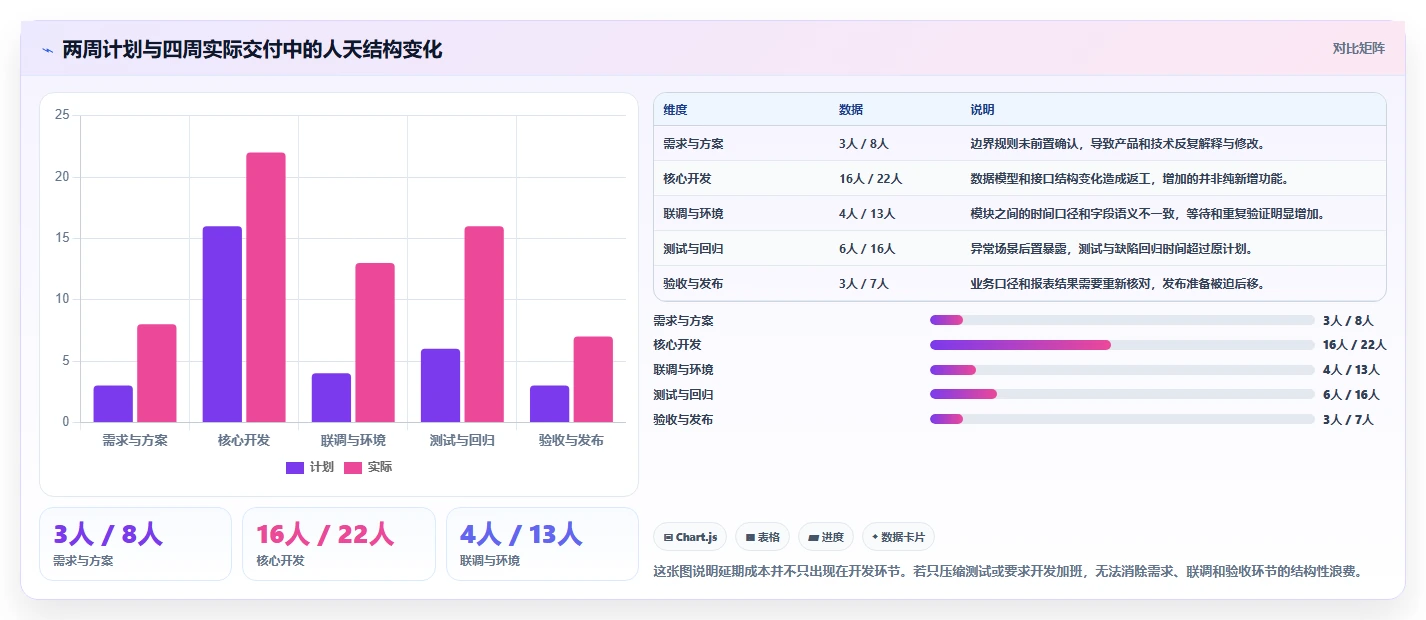Click the 数据 column header

click(851, 110)
